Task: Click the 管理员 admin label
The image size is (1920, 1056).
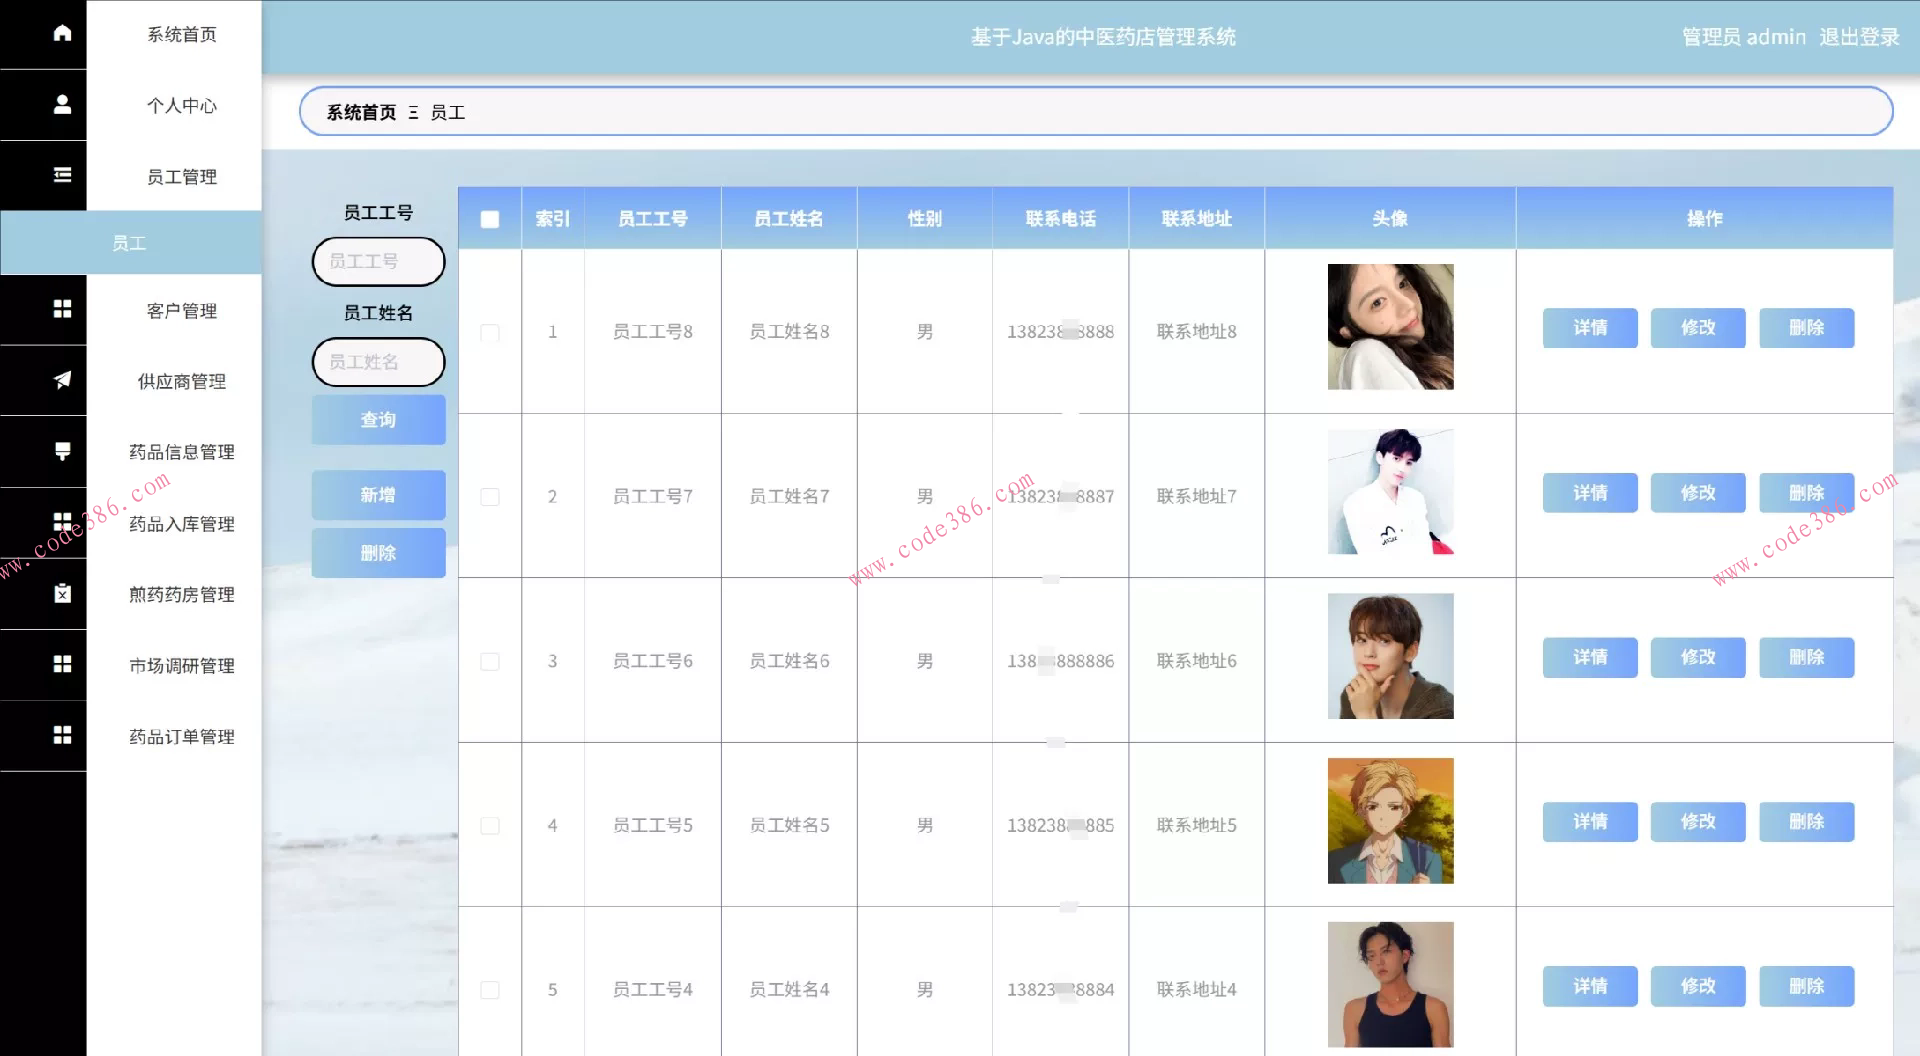Action: tap(1744, 37)
